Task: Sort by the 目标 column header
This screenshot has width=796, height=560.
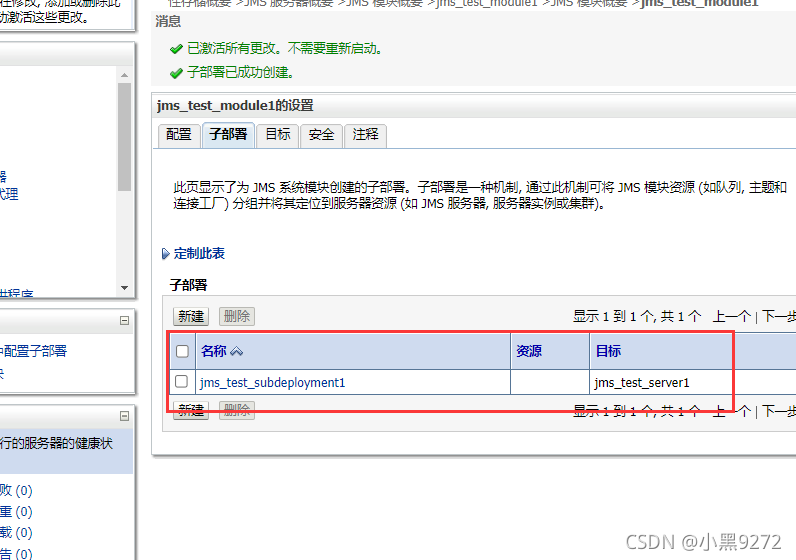Action: 608,351
